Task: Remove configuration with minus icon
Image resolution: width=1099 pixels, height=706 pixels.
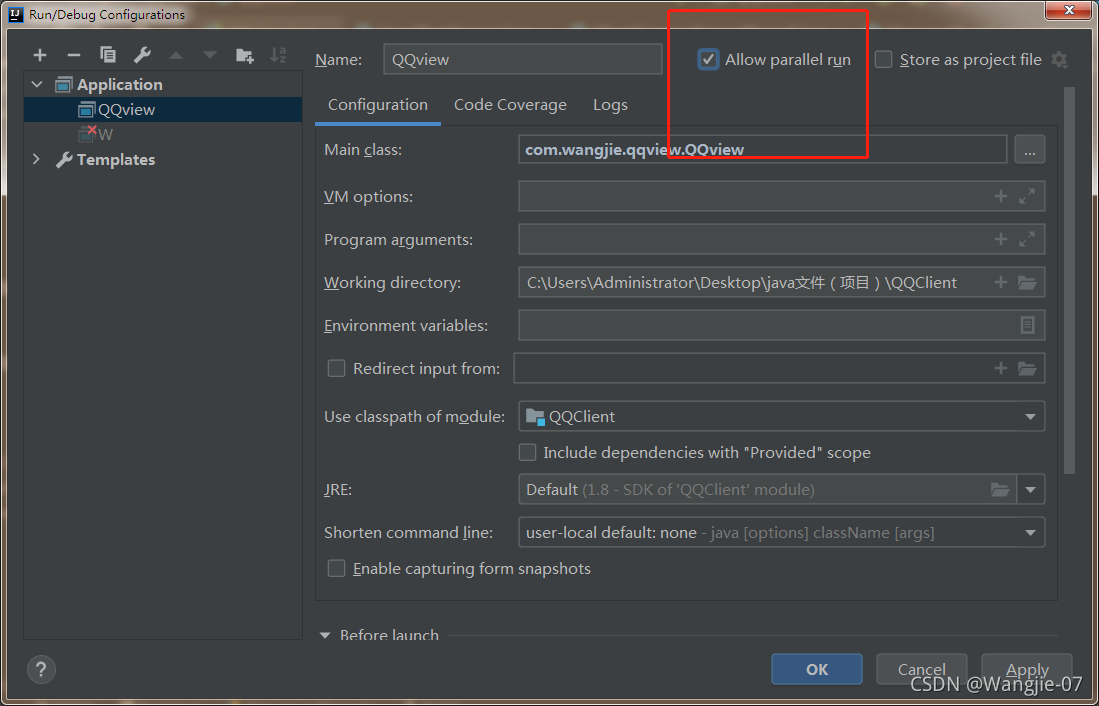Action: (74, 55)
